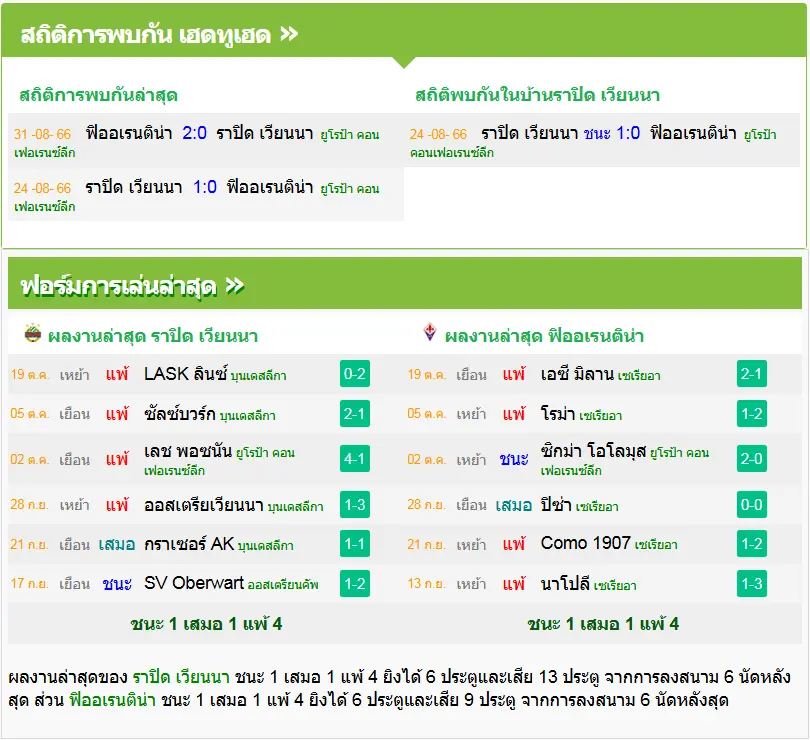Click the สถิติการพบกันล่าสุด heading
This screenshot has height=740, width=810.
tap(99, 95)
